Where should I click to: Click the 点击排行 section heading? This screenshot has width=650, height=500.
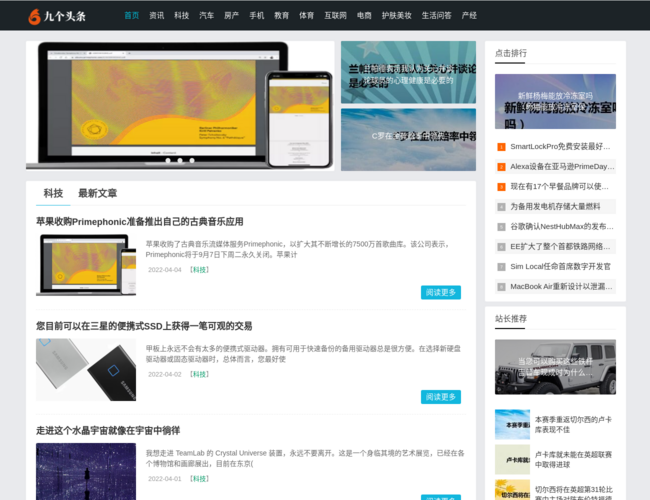click(511, 53)
